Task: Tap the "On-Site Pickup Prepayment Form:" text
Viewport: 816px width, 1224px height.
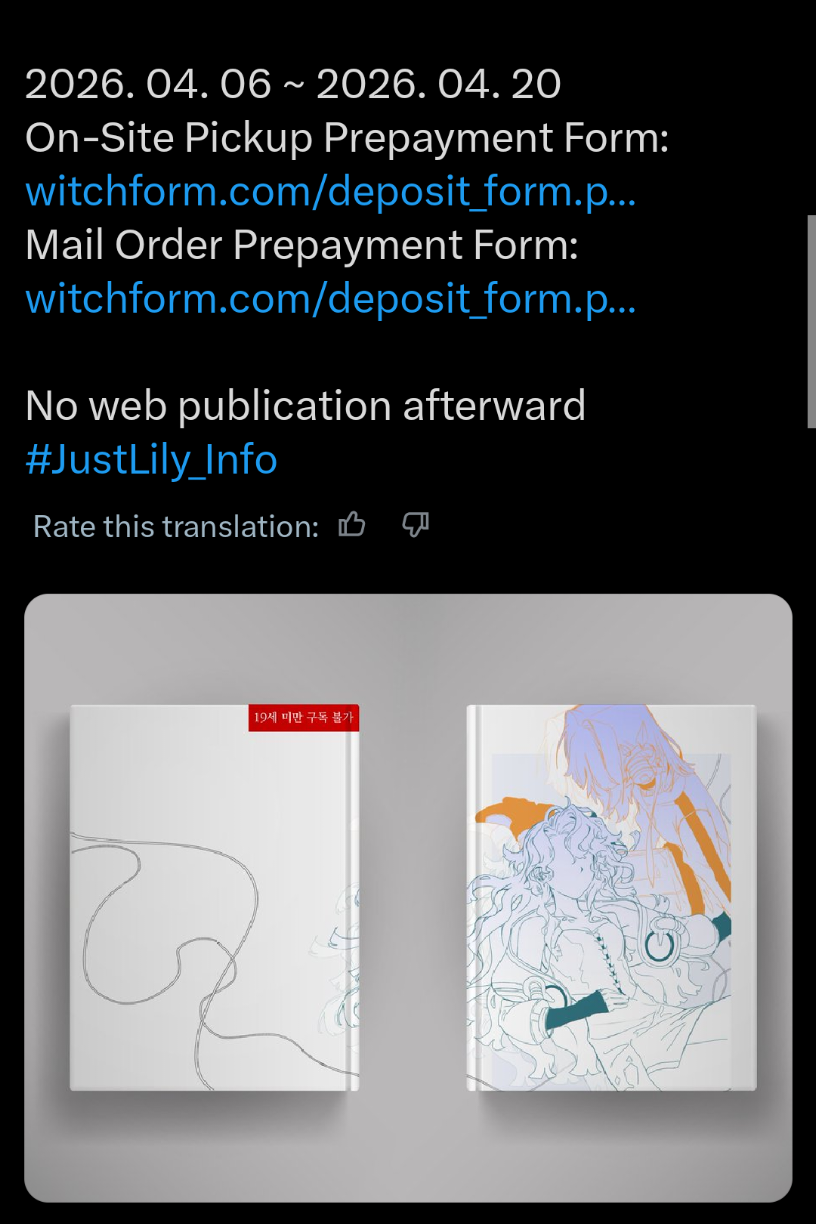Action: 347,138
